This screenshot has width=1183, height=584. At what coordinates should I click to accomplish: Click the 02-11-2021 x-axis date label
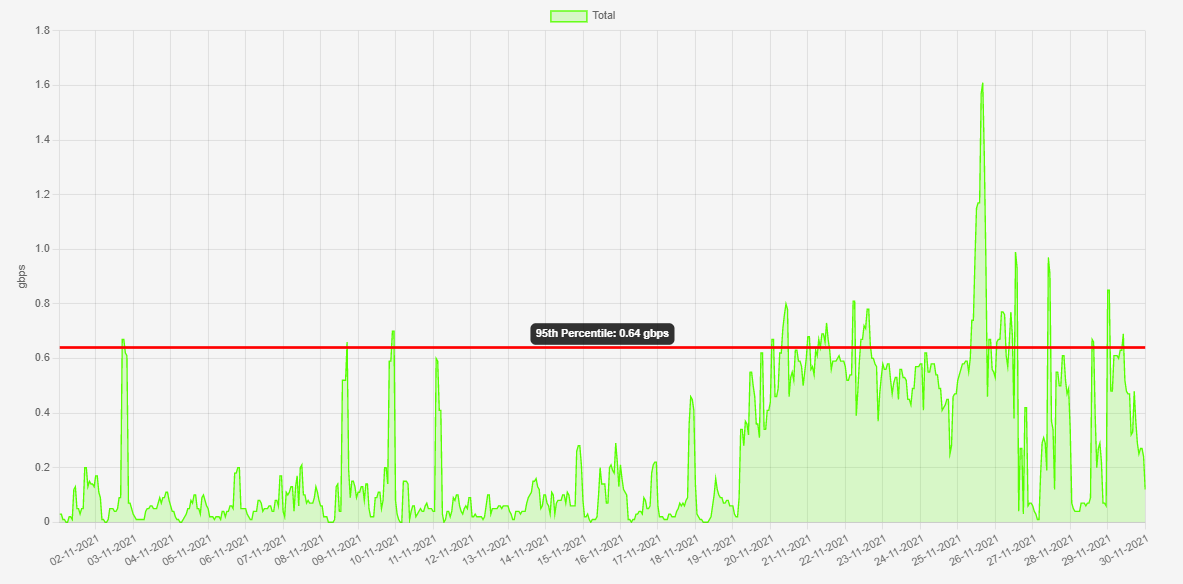pos(77,548)
